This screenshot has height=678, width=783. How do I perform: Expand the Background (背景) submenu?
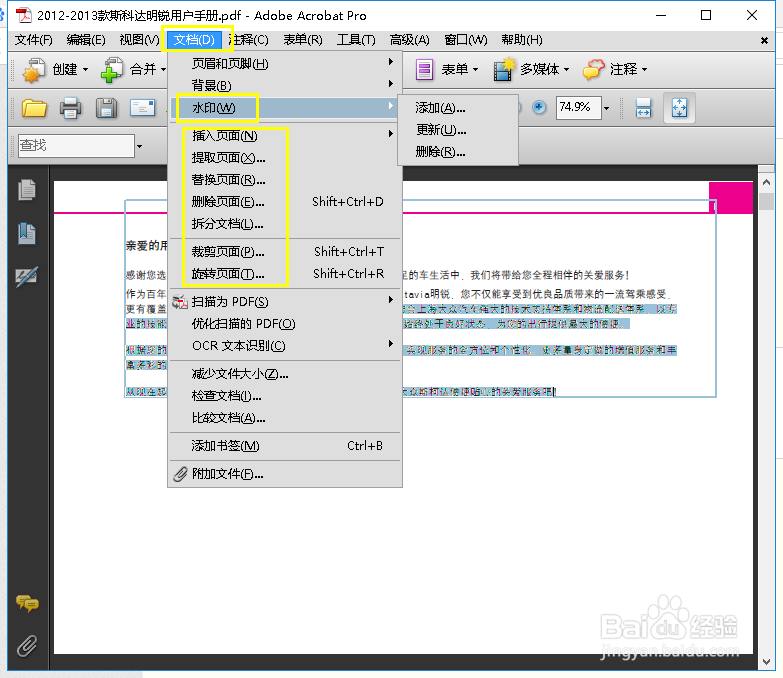285,85
